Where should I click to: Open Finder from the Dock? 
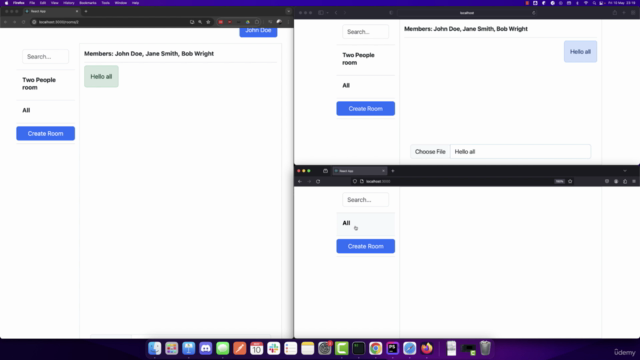(155, 348)
